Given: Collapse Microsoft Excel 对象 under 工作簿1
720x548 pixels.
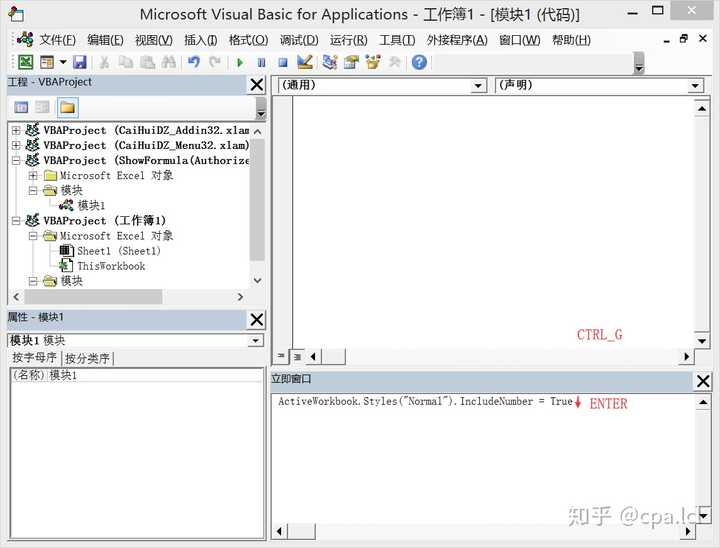Looking at the screenshot, I should (33, 236).
